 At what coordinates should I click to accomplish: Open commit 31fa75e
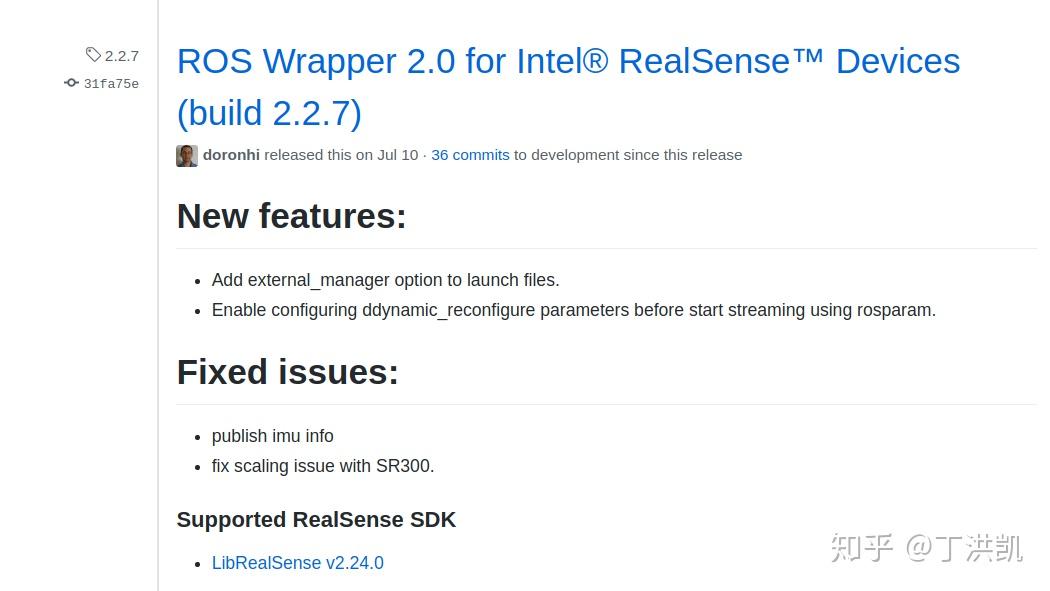point(111,84)
